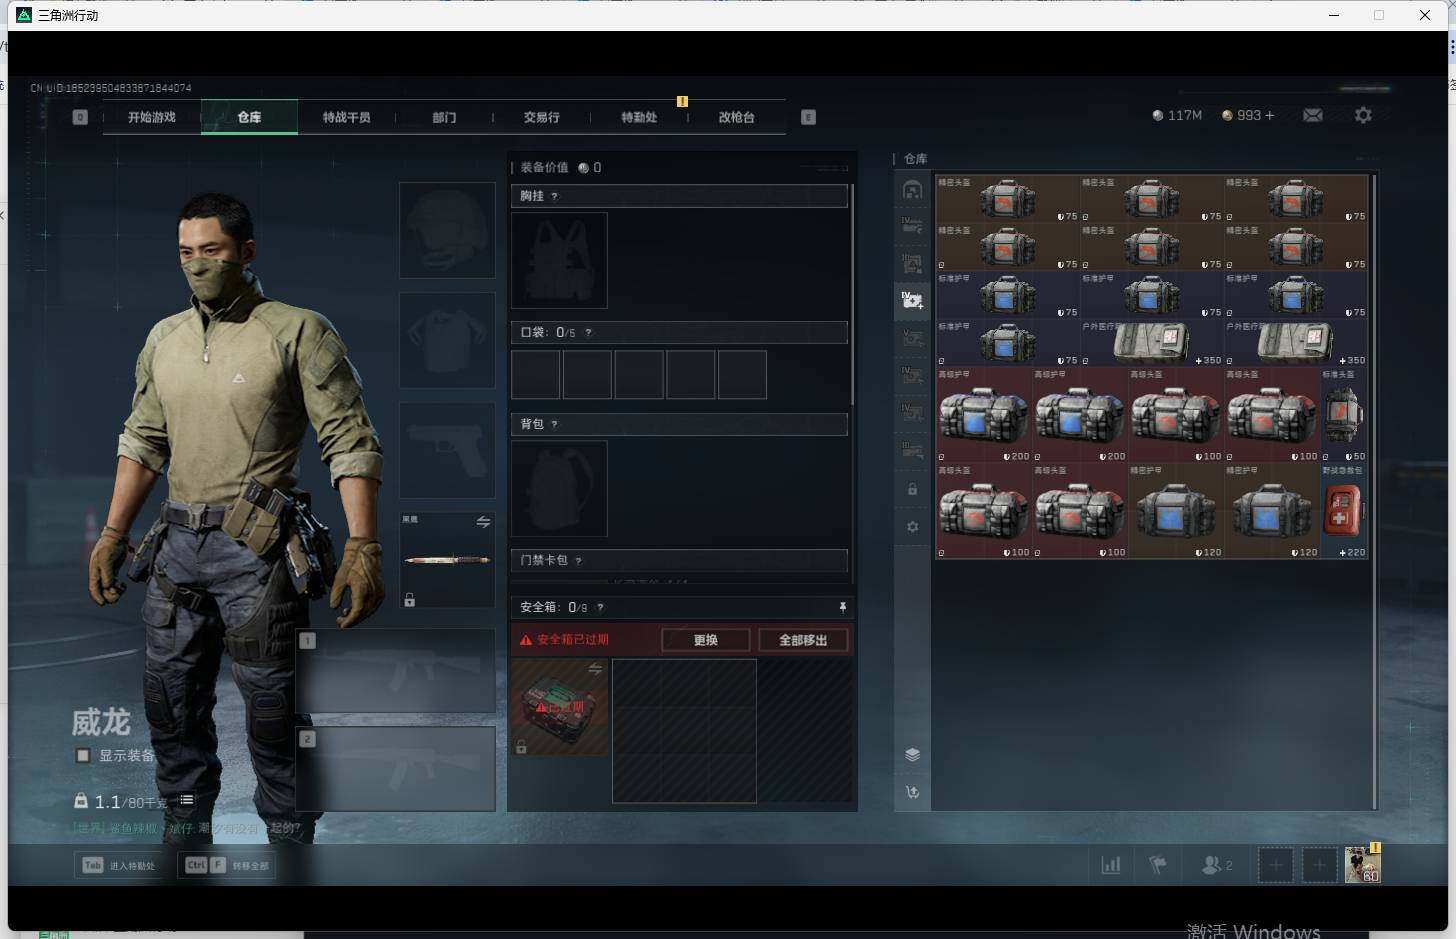Image resolution: width=1456 pixels, height=939 pixels.
Task: Click the first empty squad invite plus slot
Action: 1275,865
